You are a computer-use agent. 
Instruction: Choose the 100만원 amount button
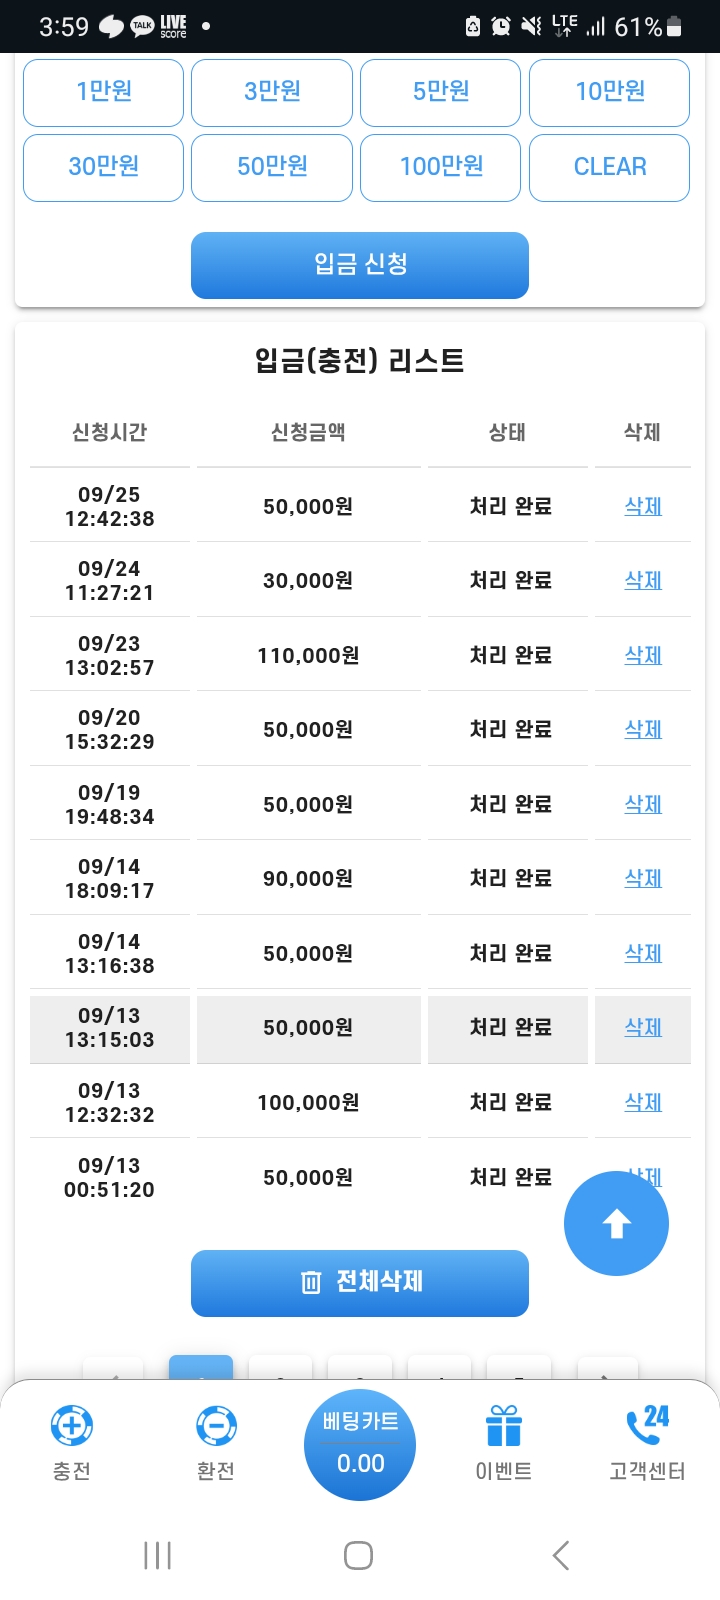point(441,167)
